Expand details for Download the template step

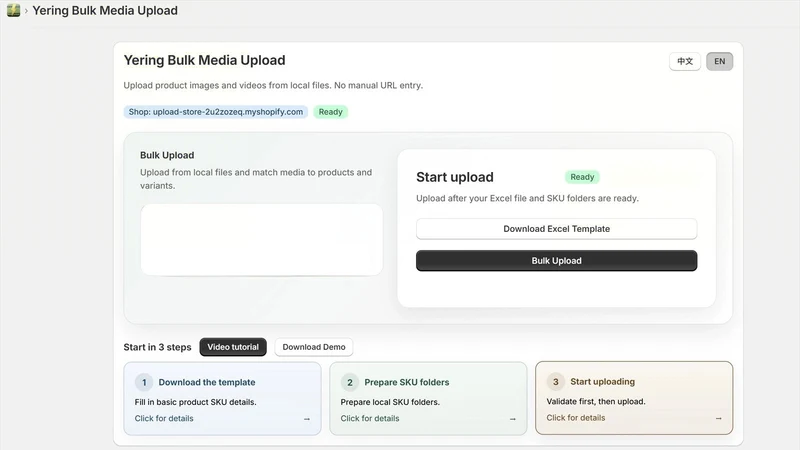click(x=164, y=418)
